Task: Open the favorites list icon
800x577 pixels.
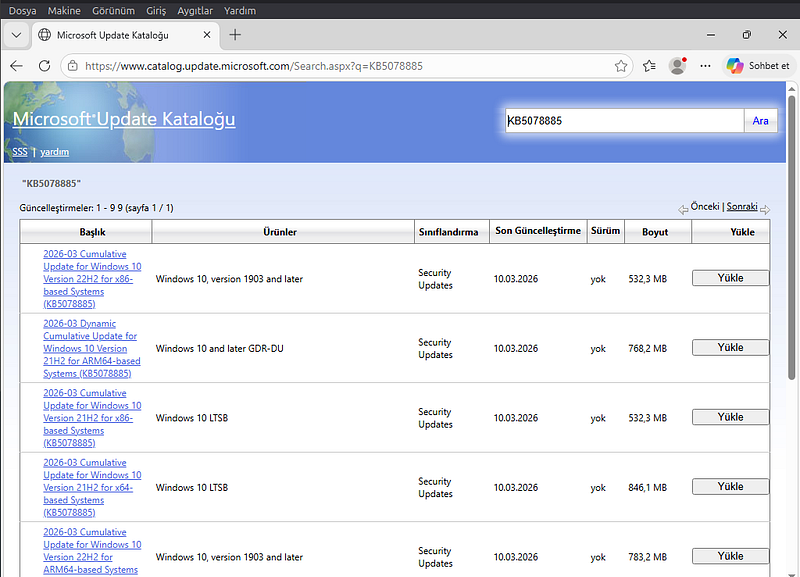Action: tap(649, 66)
